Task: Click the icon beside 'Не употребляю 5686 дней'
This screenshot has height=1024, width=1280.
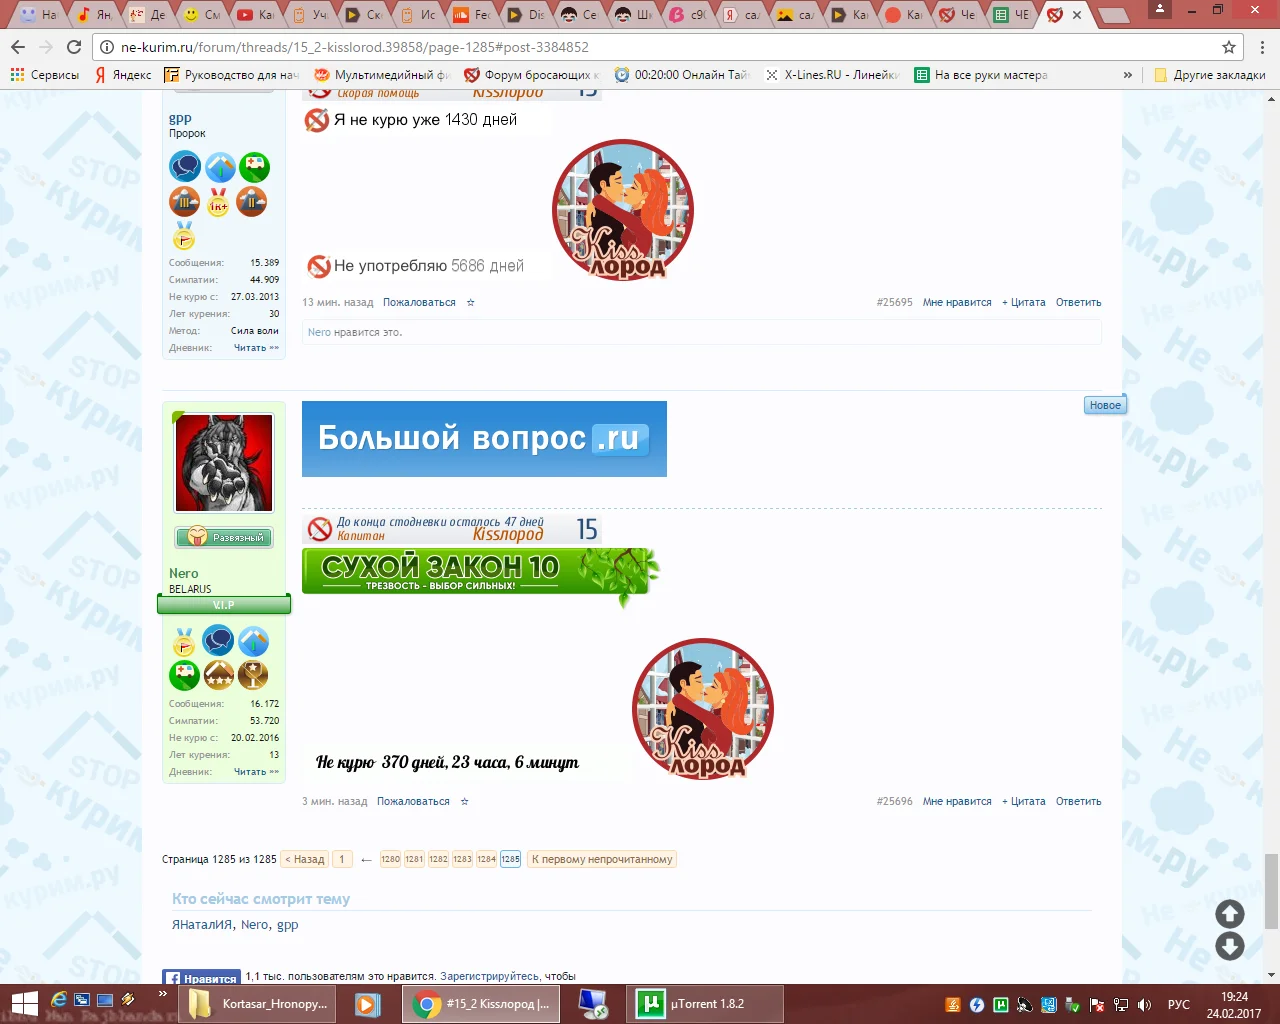Action: 319,266
